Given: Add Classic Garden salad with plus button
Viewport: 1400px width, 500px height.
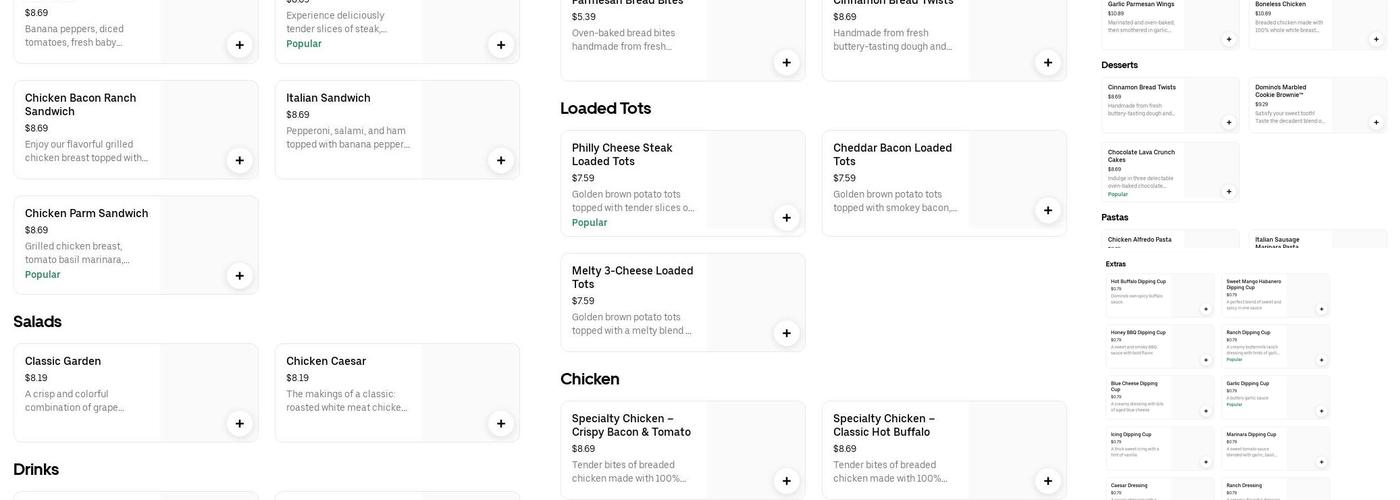Looking at the screenshot, I should 239,424.
